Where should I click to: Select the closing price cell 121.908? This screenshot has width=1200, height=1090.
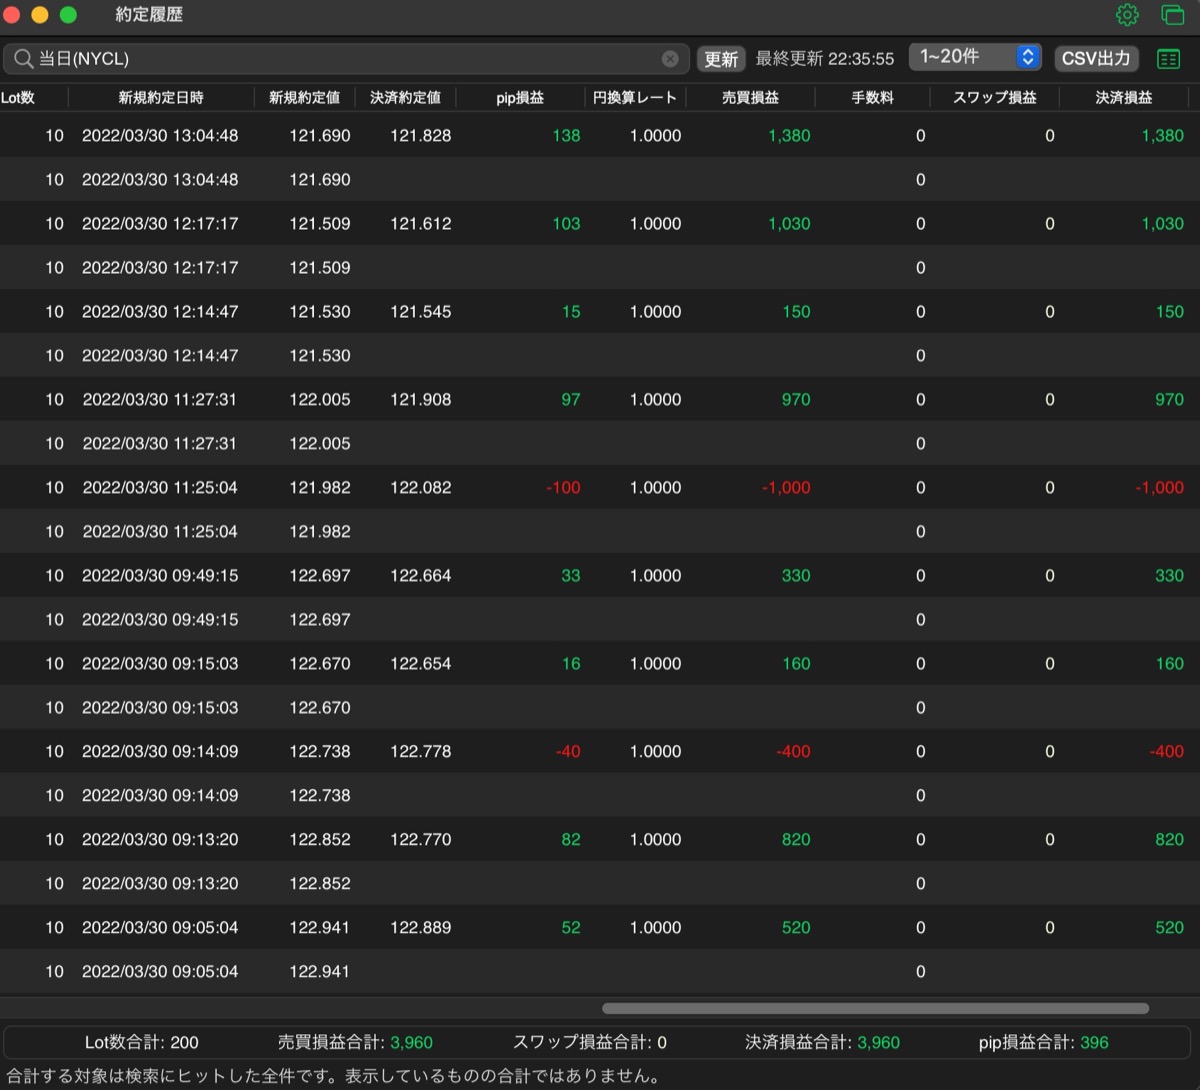click(421, 399)
